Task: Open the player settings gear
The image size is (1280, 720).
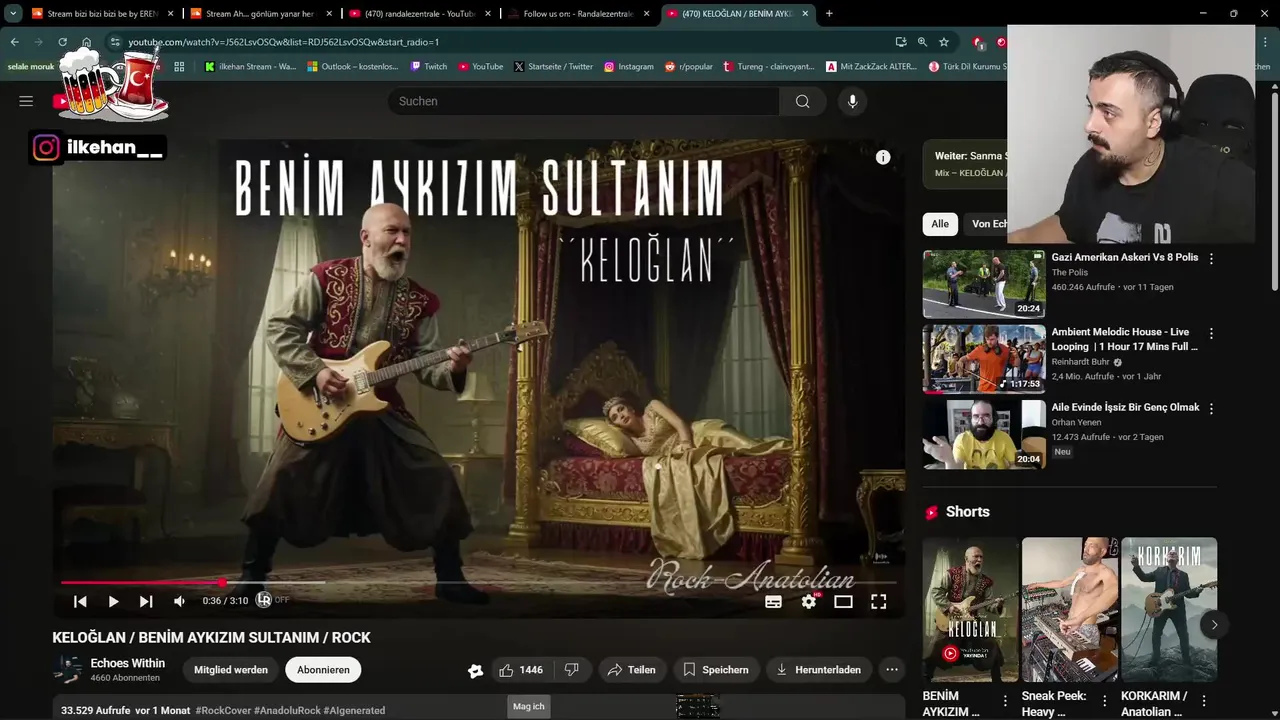Action: click(809, 601)
